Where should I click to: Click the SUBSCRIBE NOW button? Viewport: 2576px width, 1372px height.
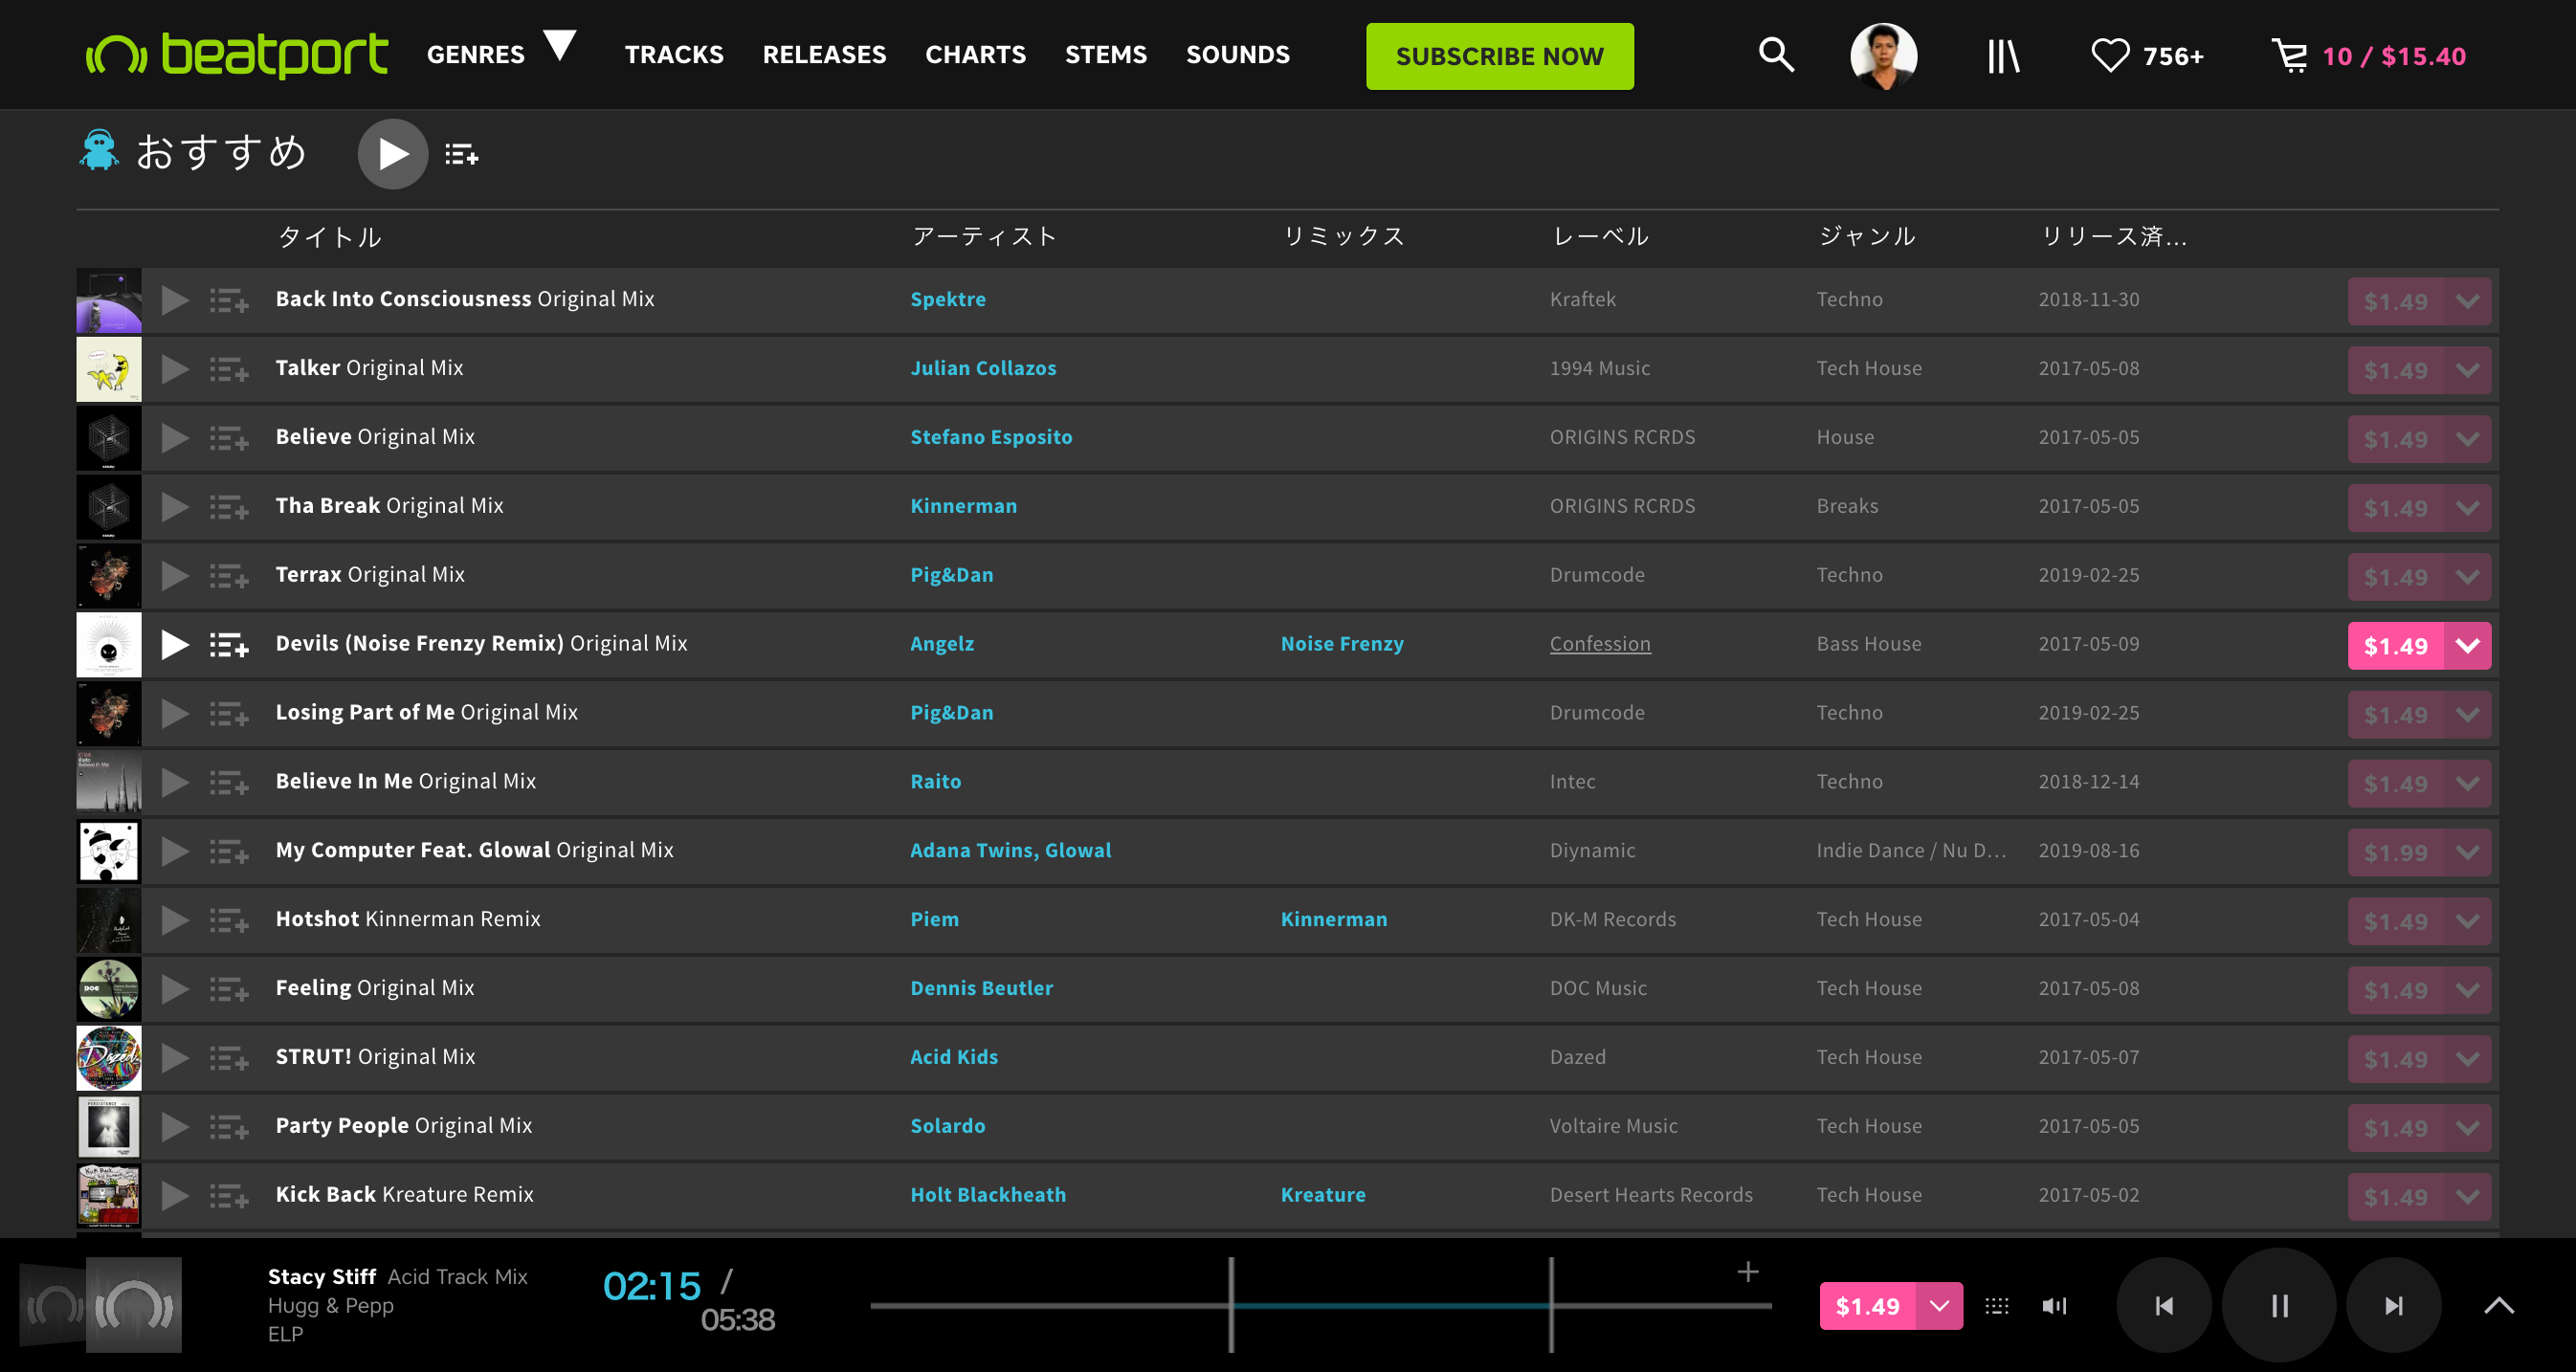(x=1500, y=56)
